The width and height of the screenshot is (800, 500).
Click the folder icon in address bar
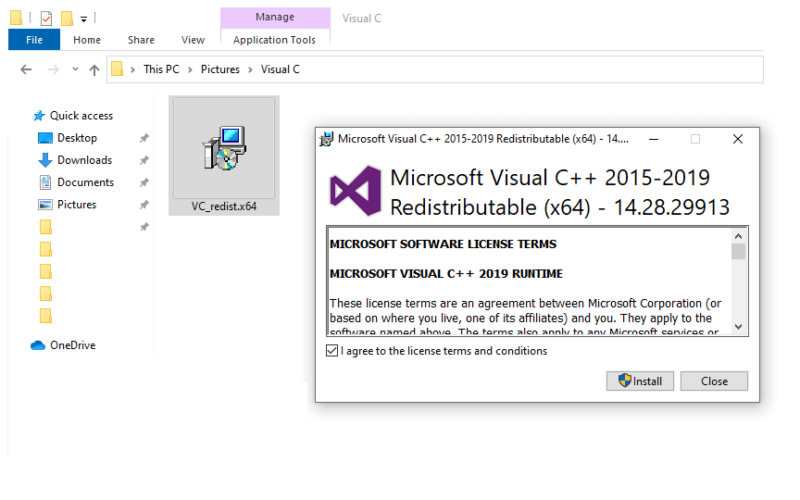[117, 69]
